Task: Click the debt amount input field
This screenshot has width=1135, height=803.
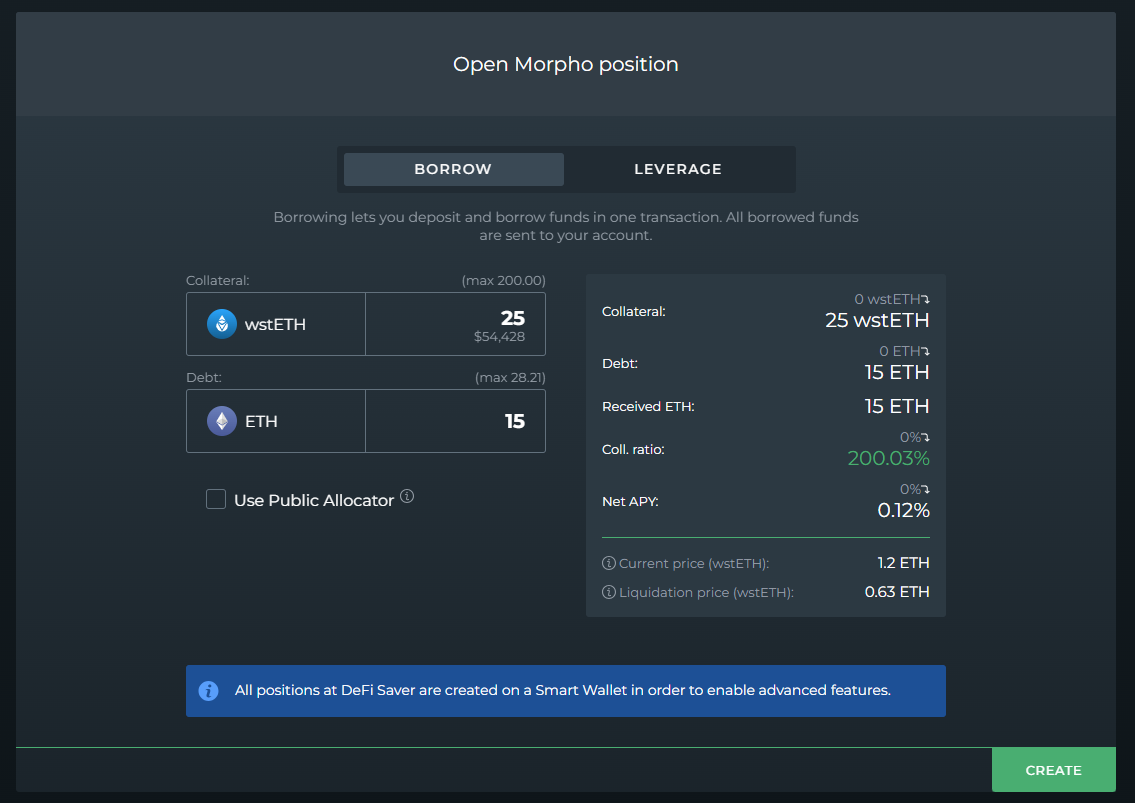Action: coord(455,421)
